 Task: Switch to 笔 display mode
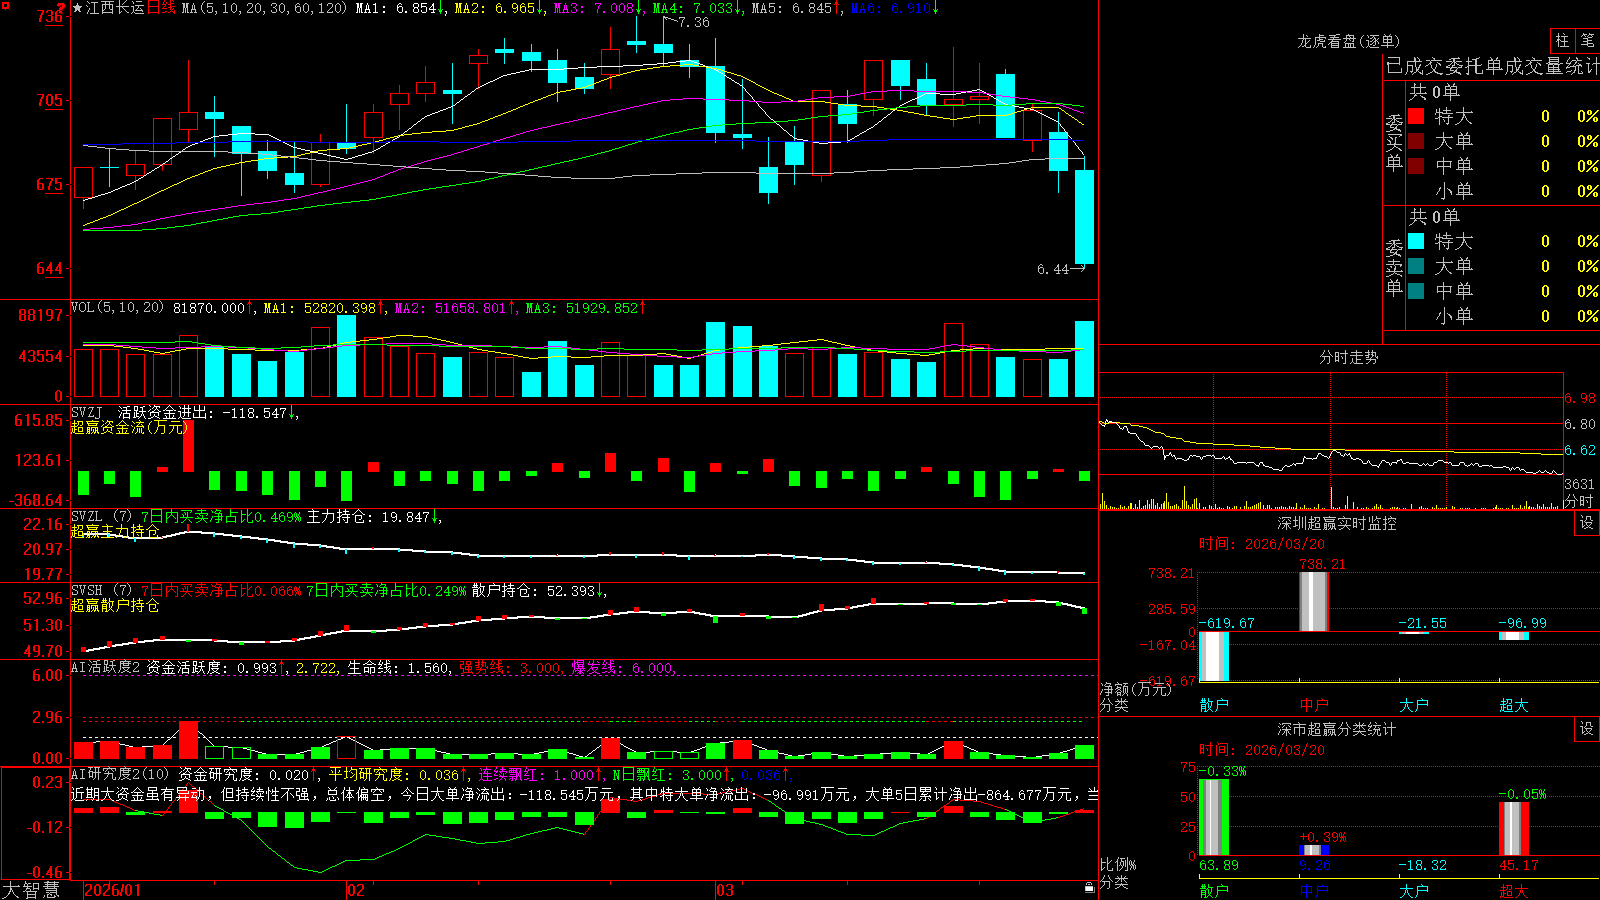point(1587,40)
